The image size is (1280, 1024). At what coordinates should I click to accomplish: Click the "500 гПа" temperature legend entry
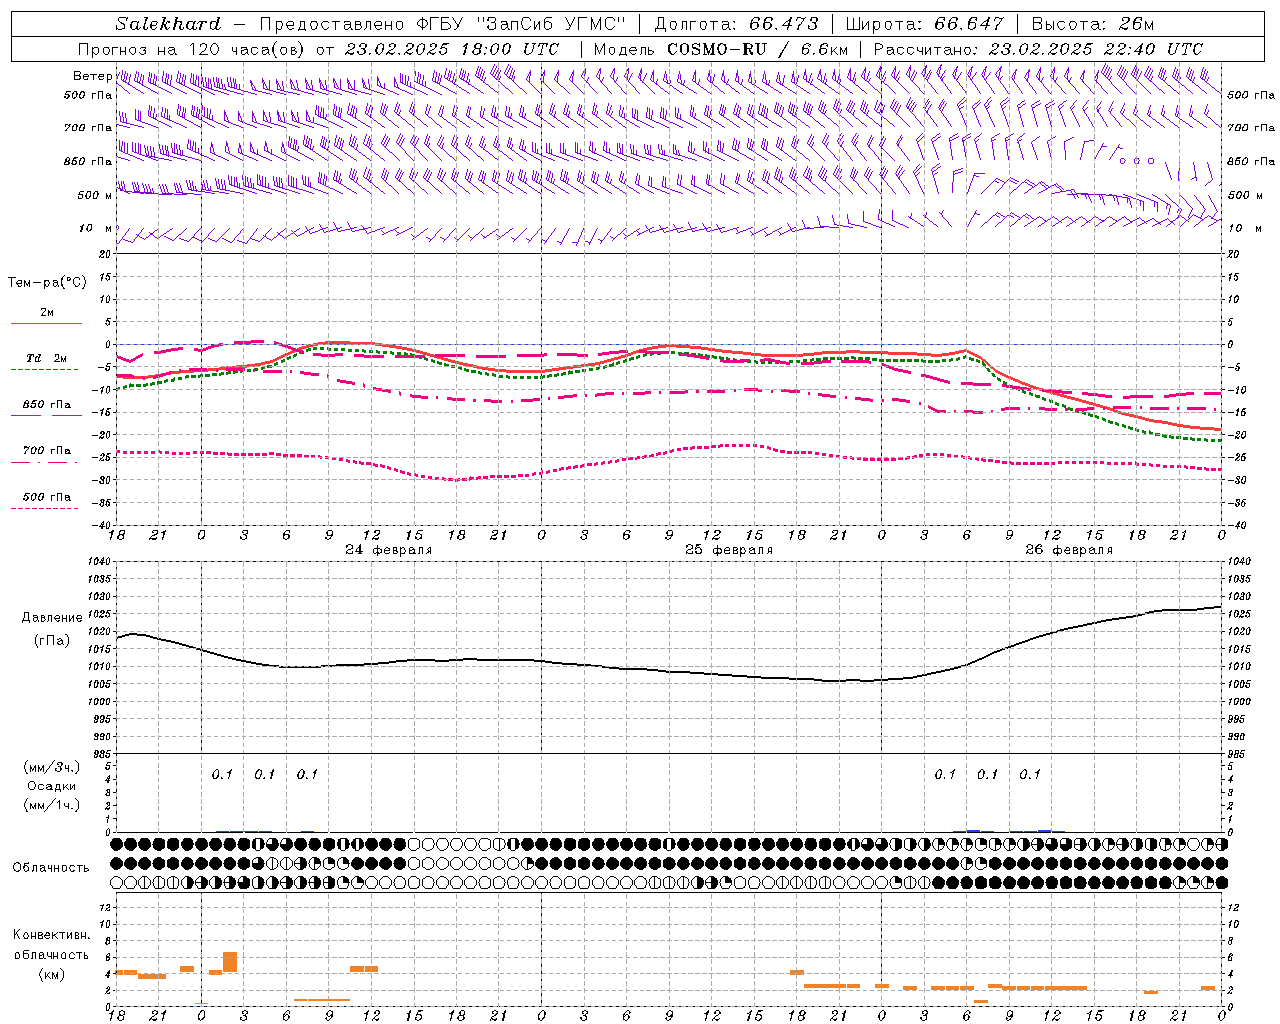pos(47,497)
